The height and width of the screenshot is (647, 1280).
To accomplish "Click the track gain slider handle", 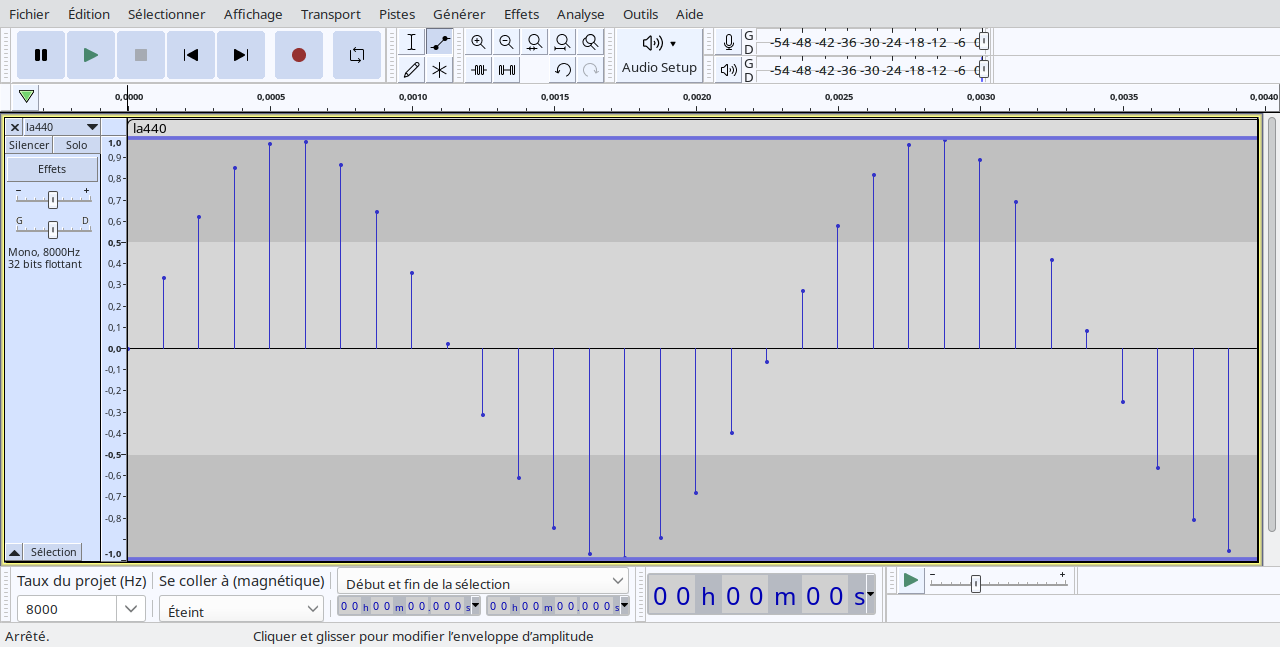I will (x=53, y=199).
